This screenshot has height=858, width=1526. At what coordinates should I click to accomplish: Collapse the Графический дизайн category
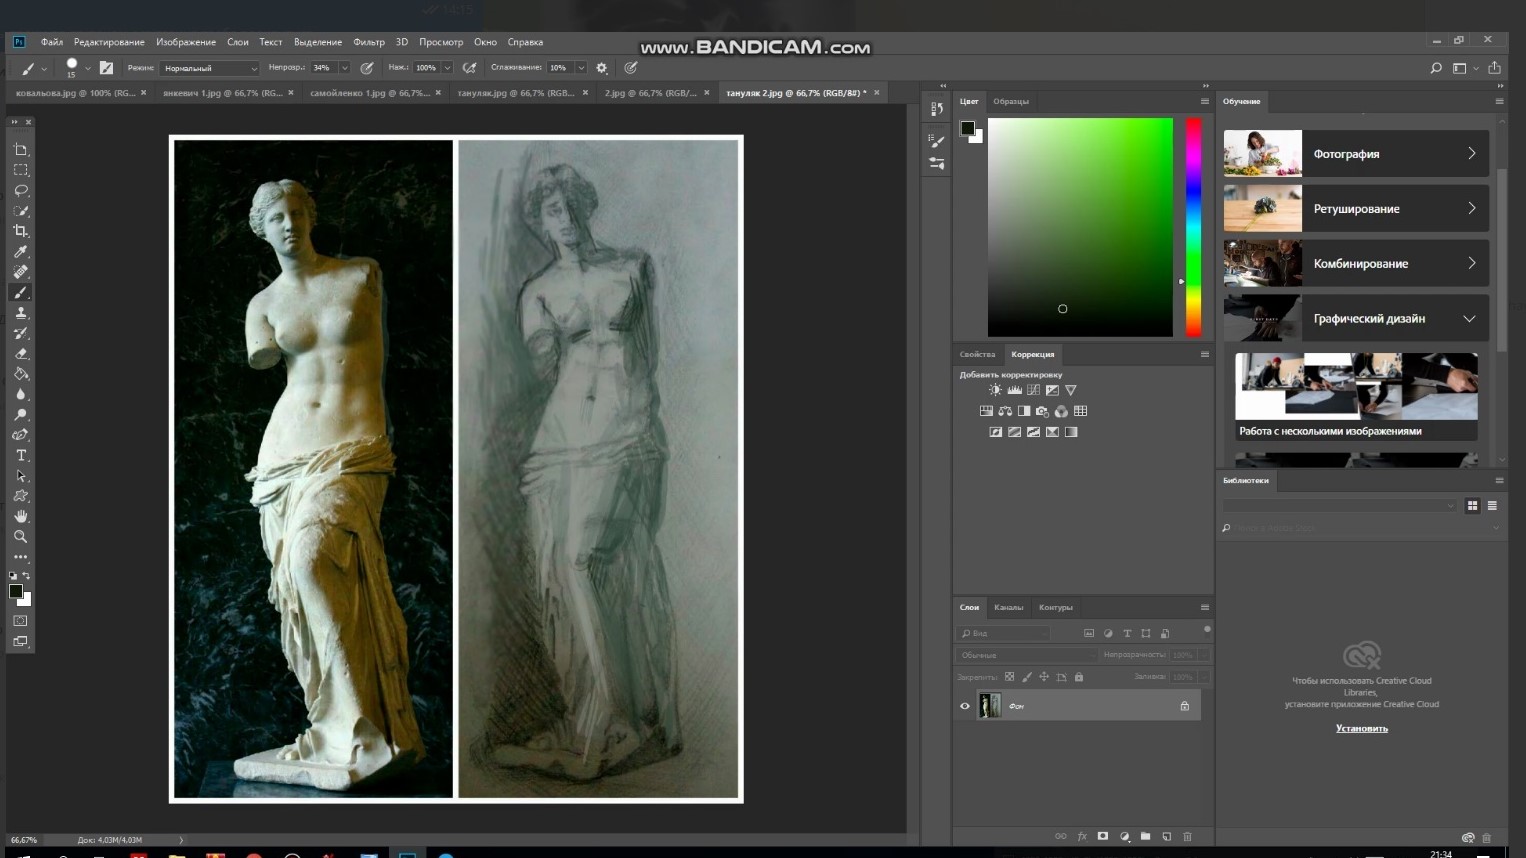point(1356,319)
